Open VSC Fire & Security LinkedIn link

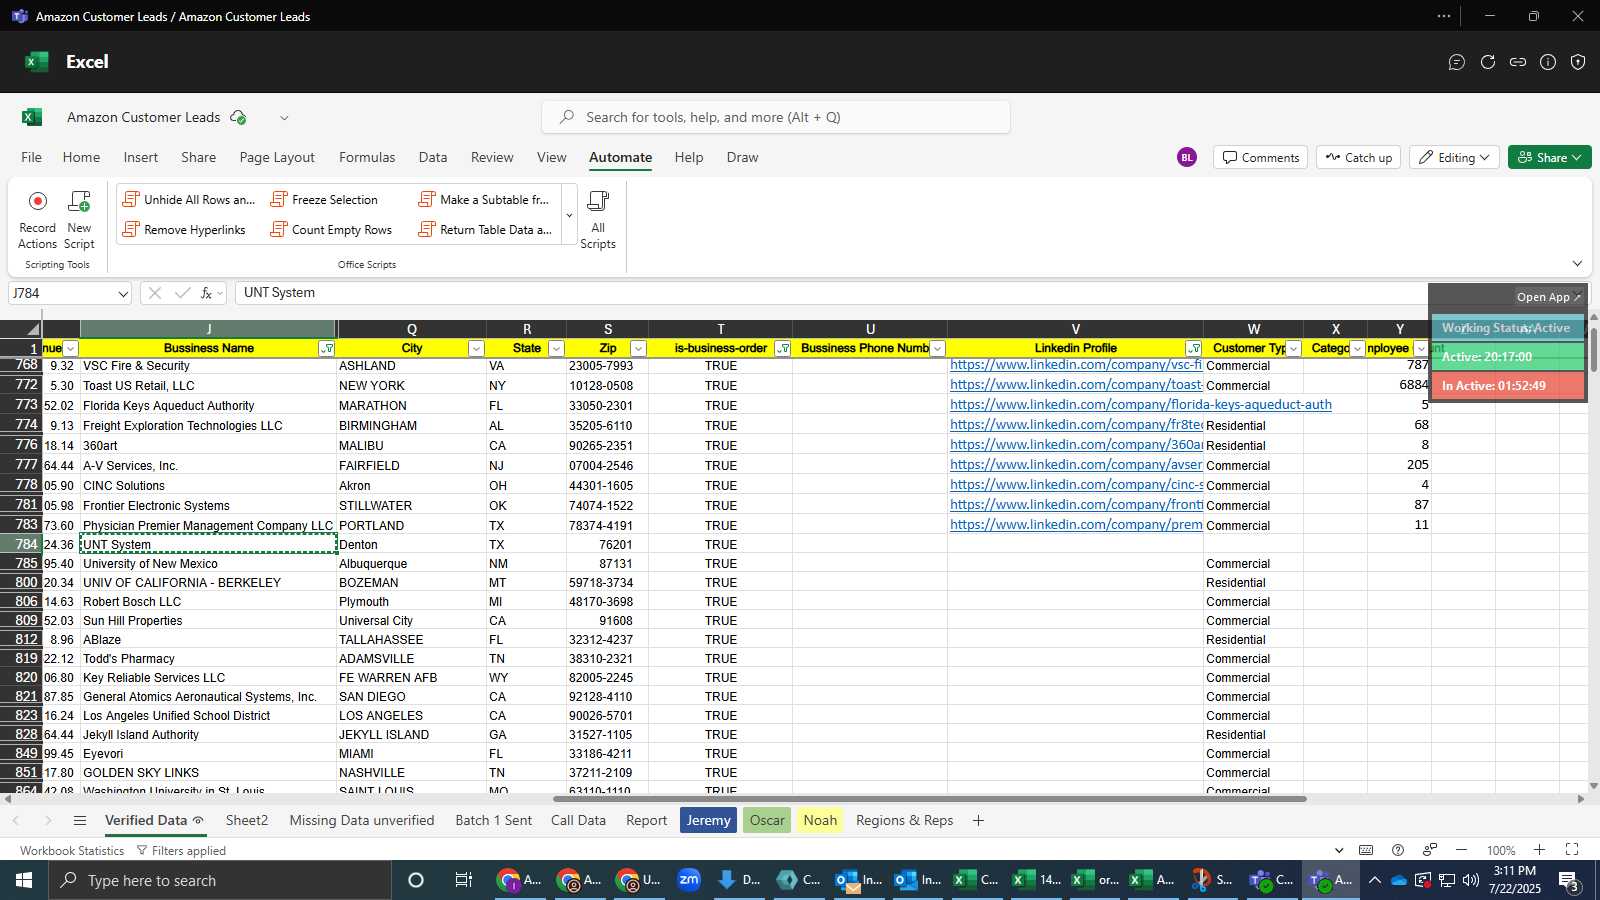click(x=1076, y=365)
